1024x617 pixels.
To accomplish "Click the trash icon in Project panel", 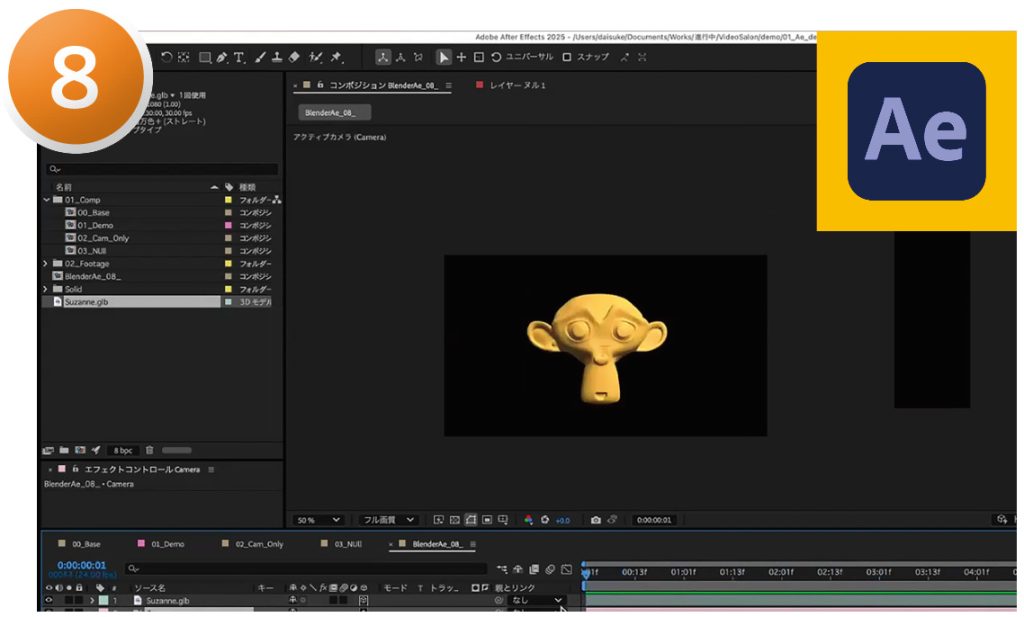I will (x=150, y=451).
